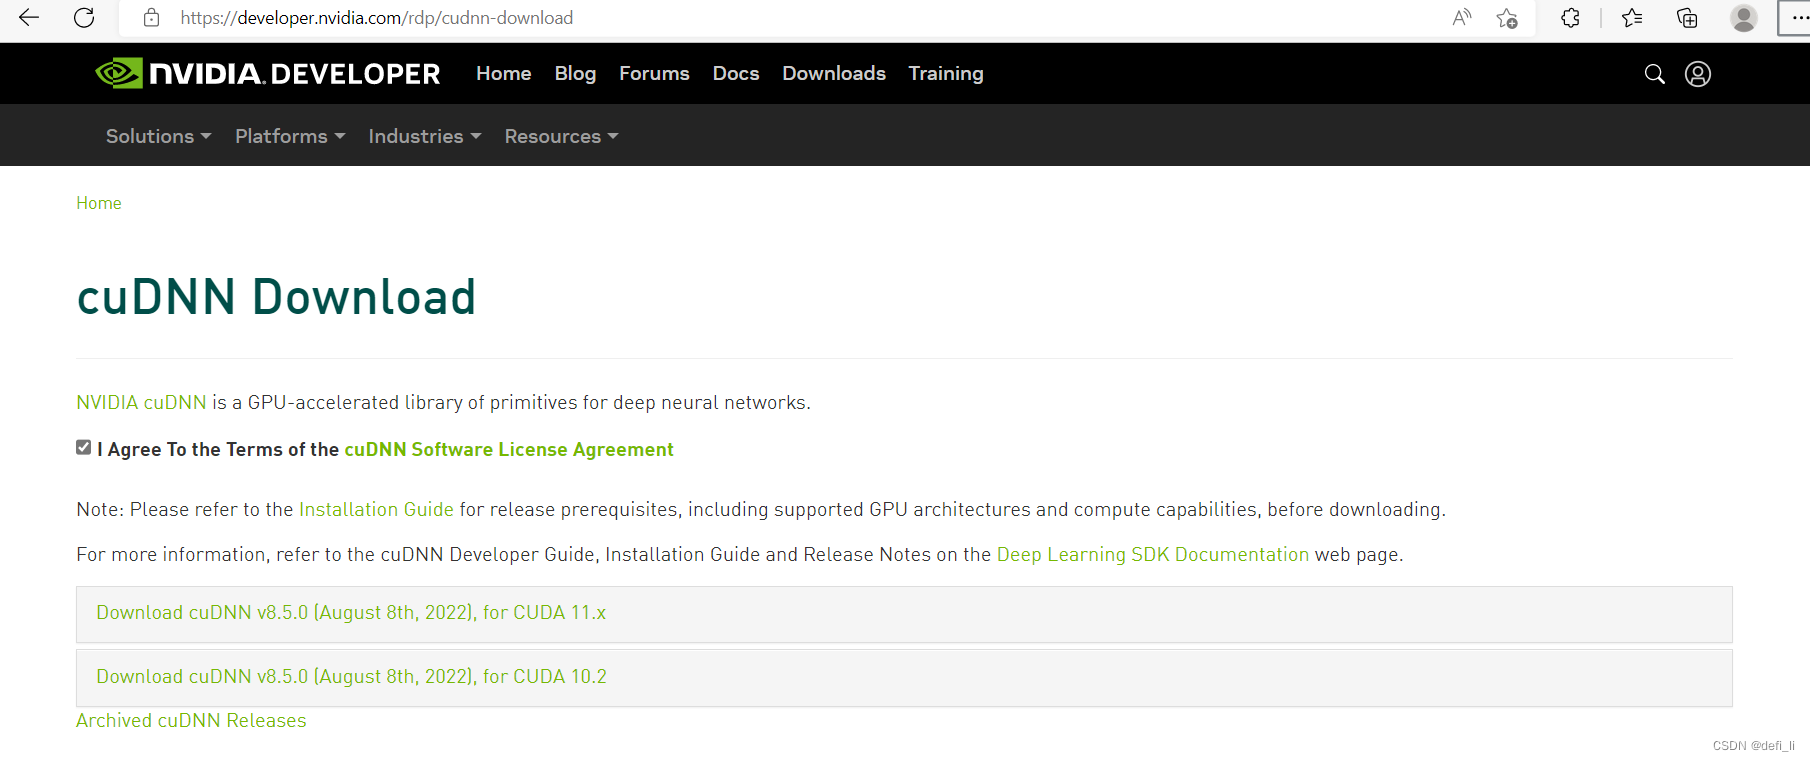Viewport: 1810px width, 761px height.
Task: View site info via the lock icon
Action: [152, 17]
